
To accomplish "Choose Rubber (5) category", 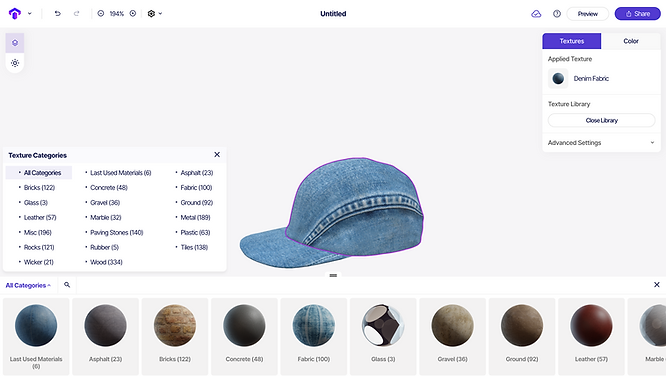I will [104, 247].
